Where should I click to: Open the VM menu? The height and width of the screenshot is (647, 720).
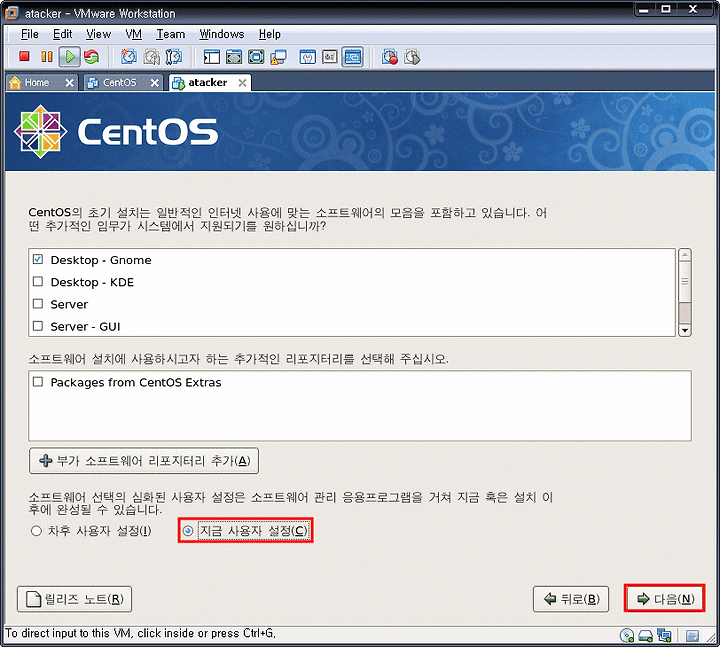(134, 34)
